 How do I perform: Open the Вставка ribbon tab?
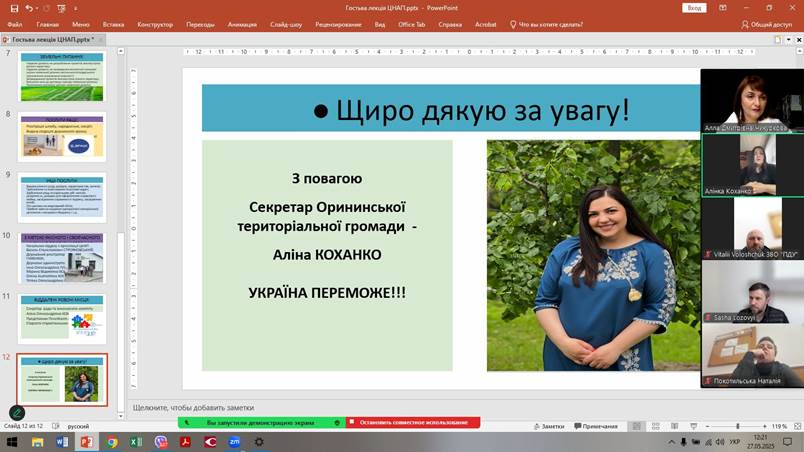[x=113, y=24]
